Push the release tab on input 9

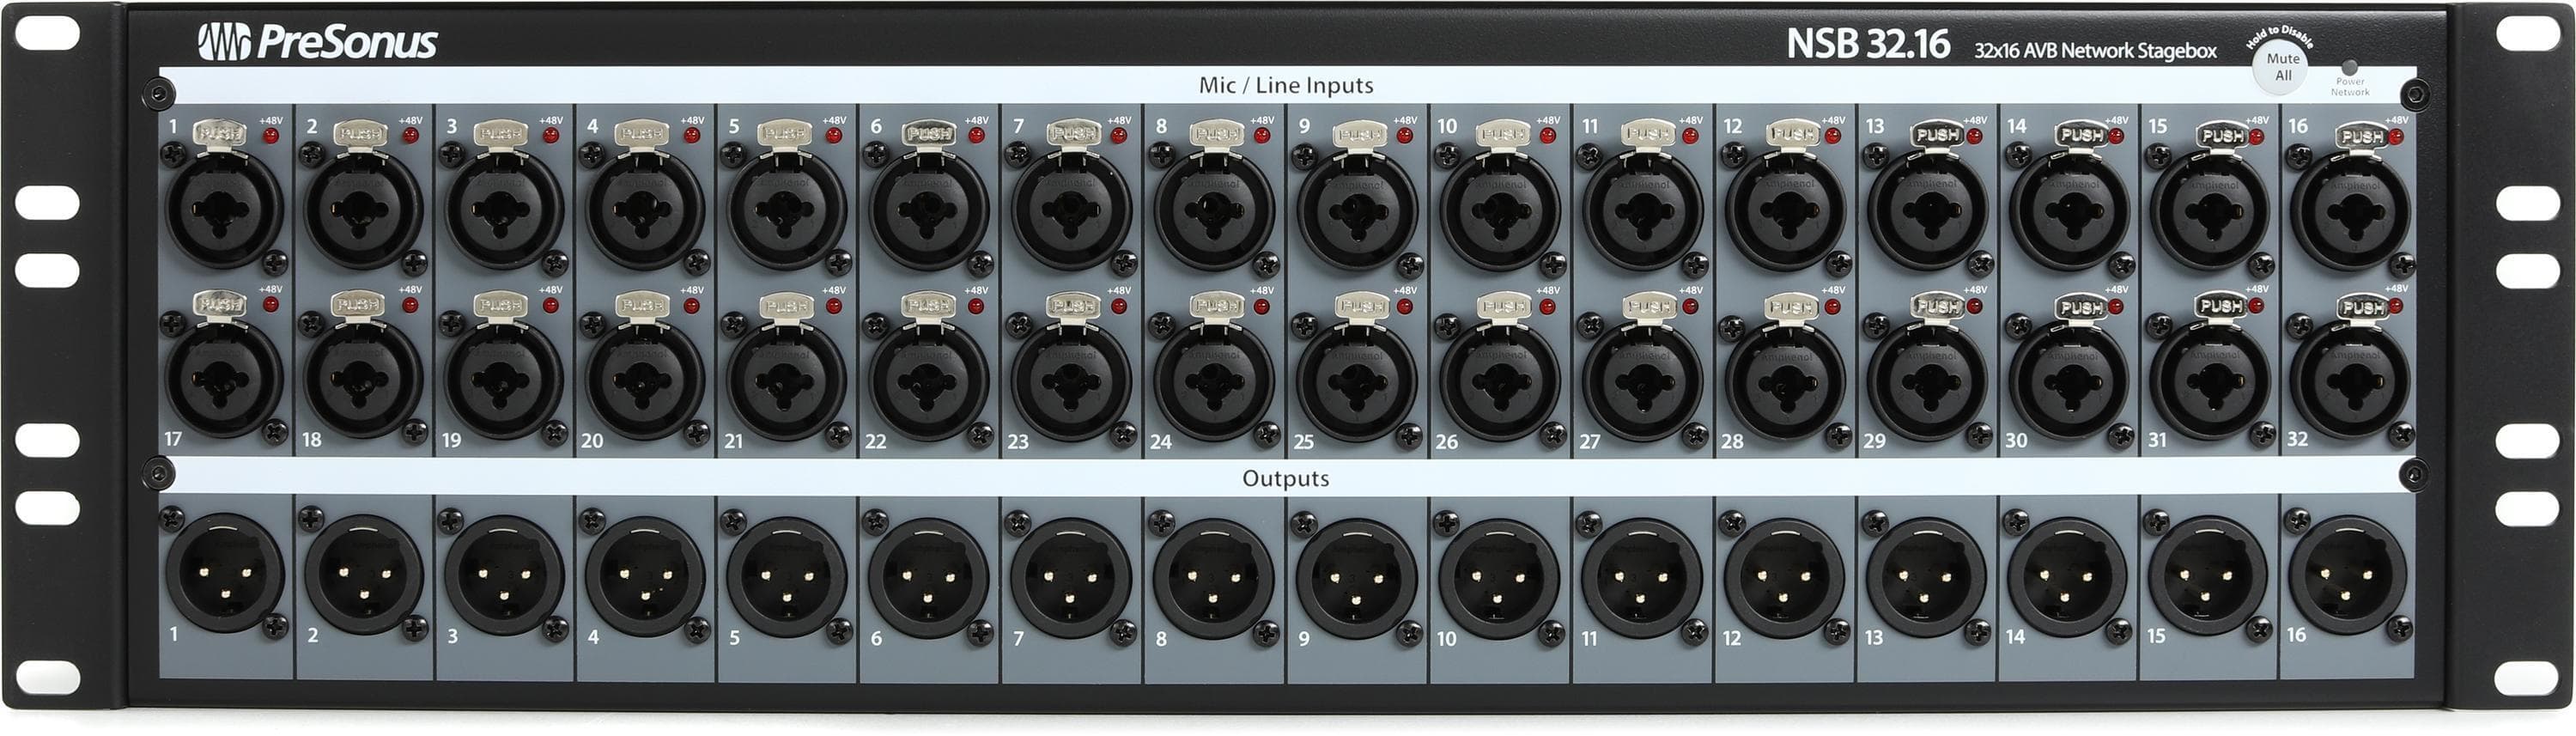coord(1361,134)
